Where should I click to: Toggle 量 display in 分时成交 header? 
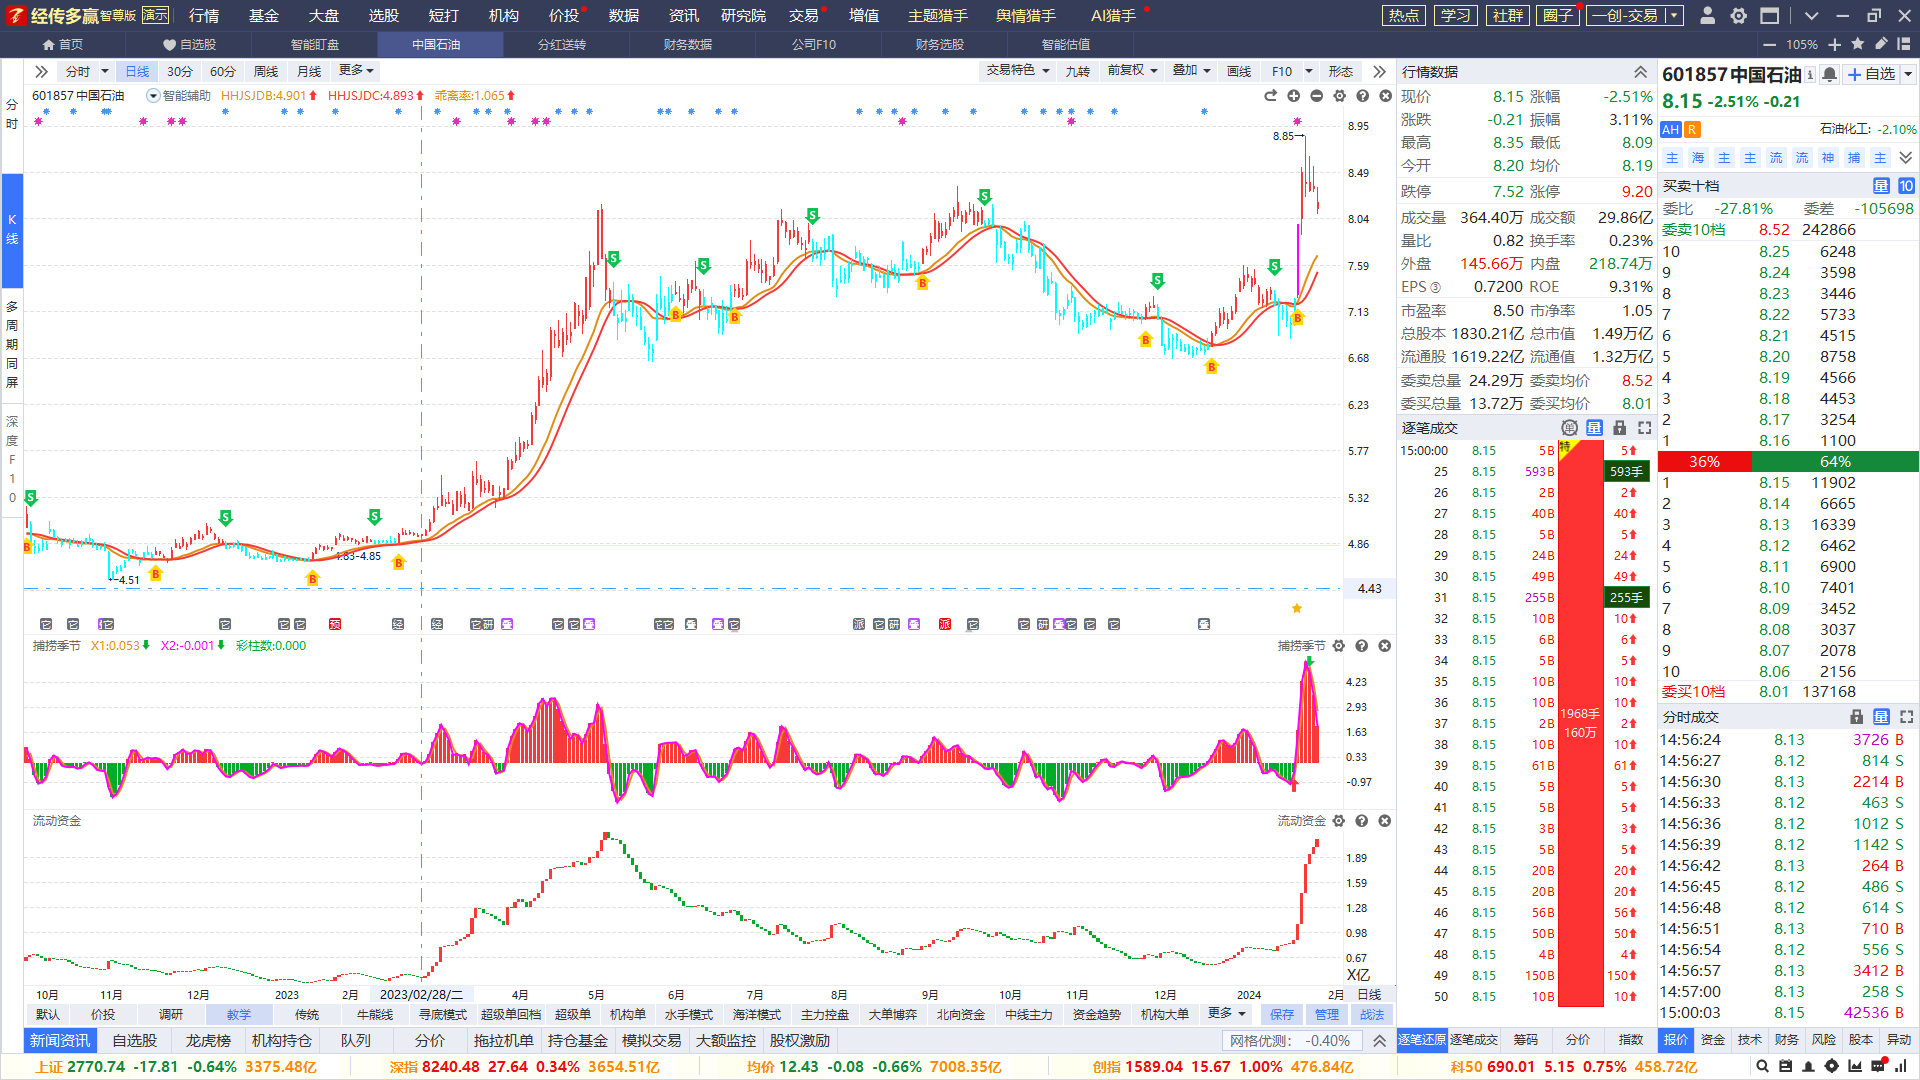pos(1881,717)
